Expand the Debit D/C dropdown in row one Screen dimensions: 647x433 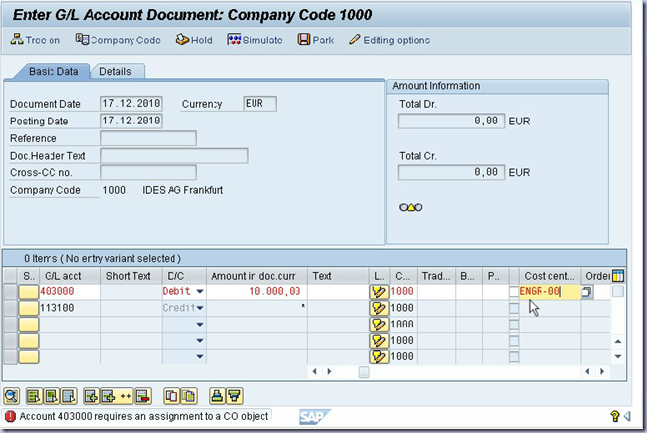coord(199,292)
